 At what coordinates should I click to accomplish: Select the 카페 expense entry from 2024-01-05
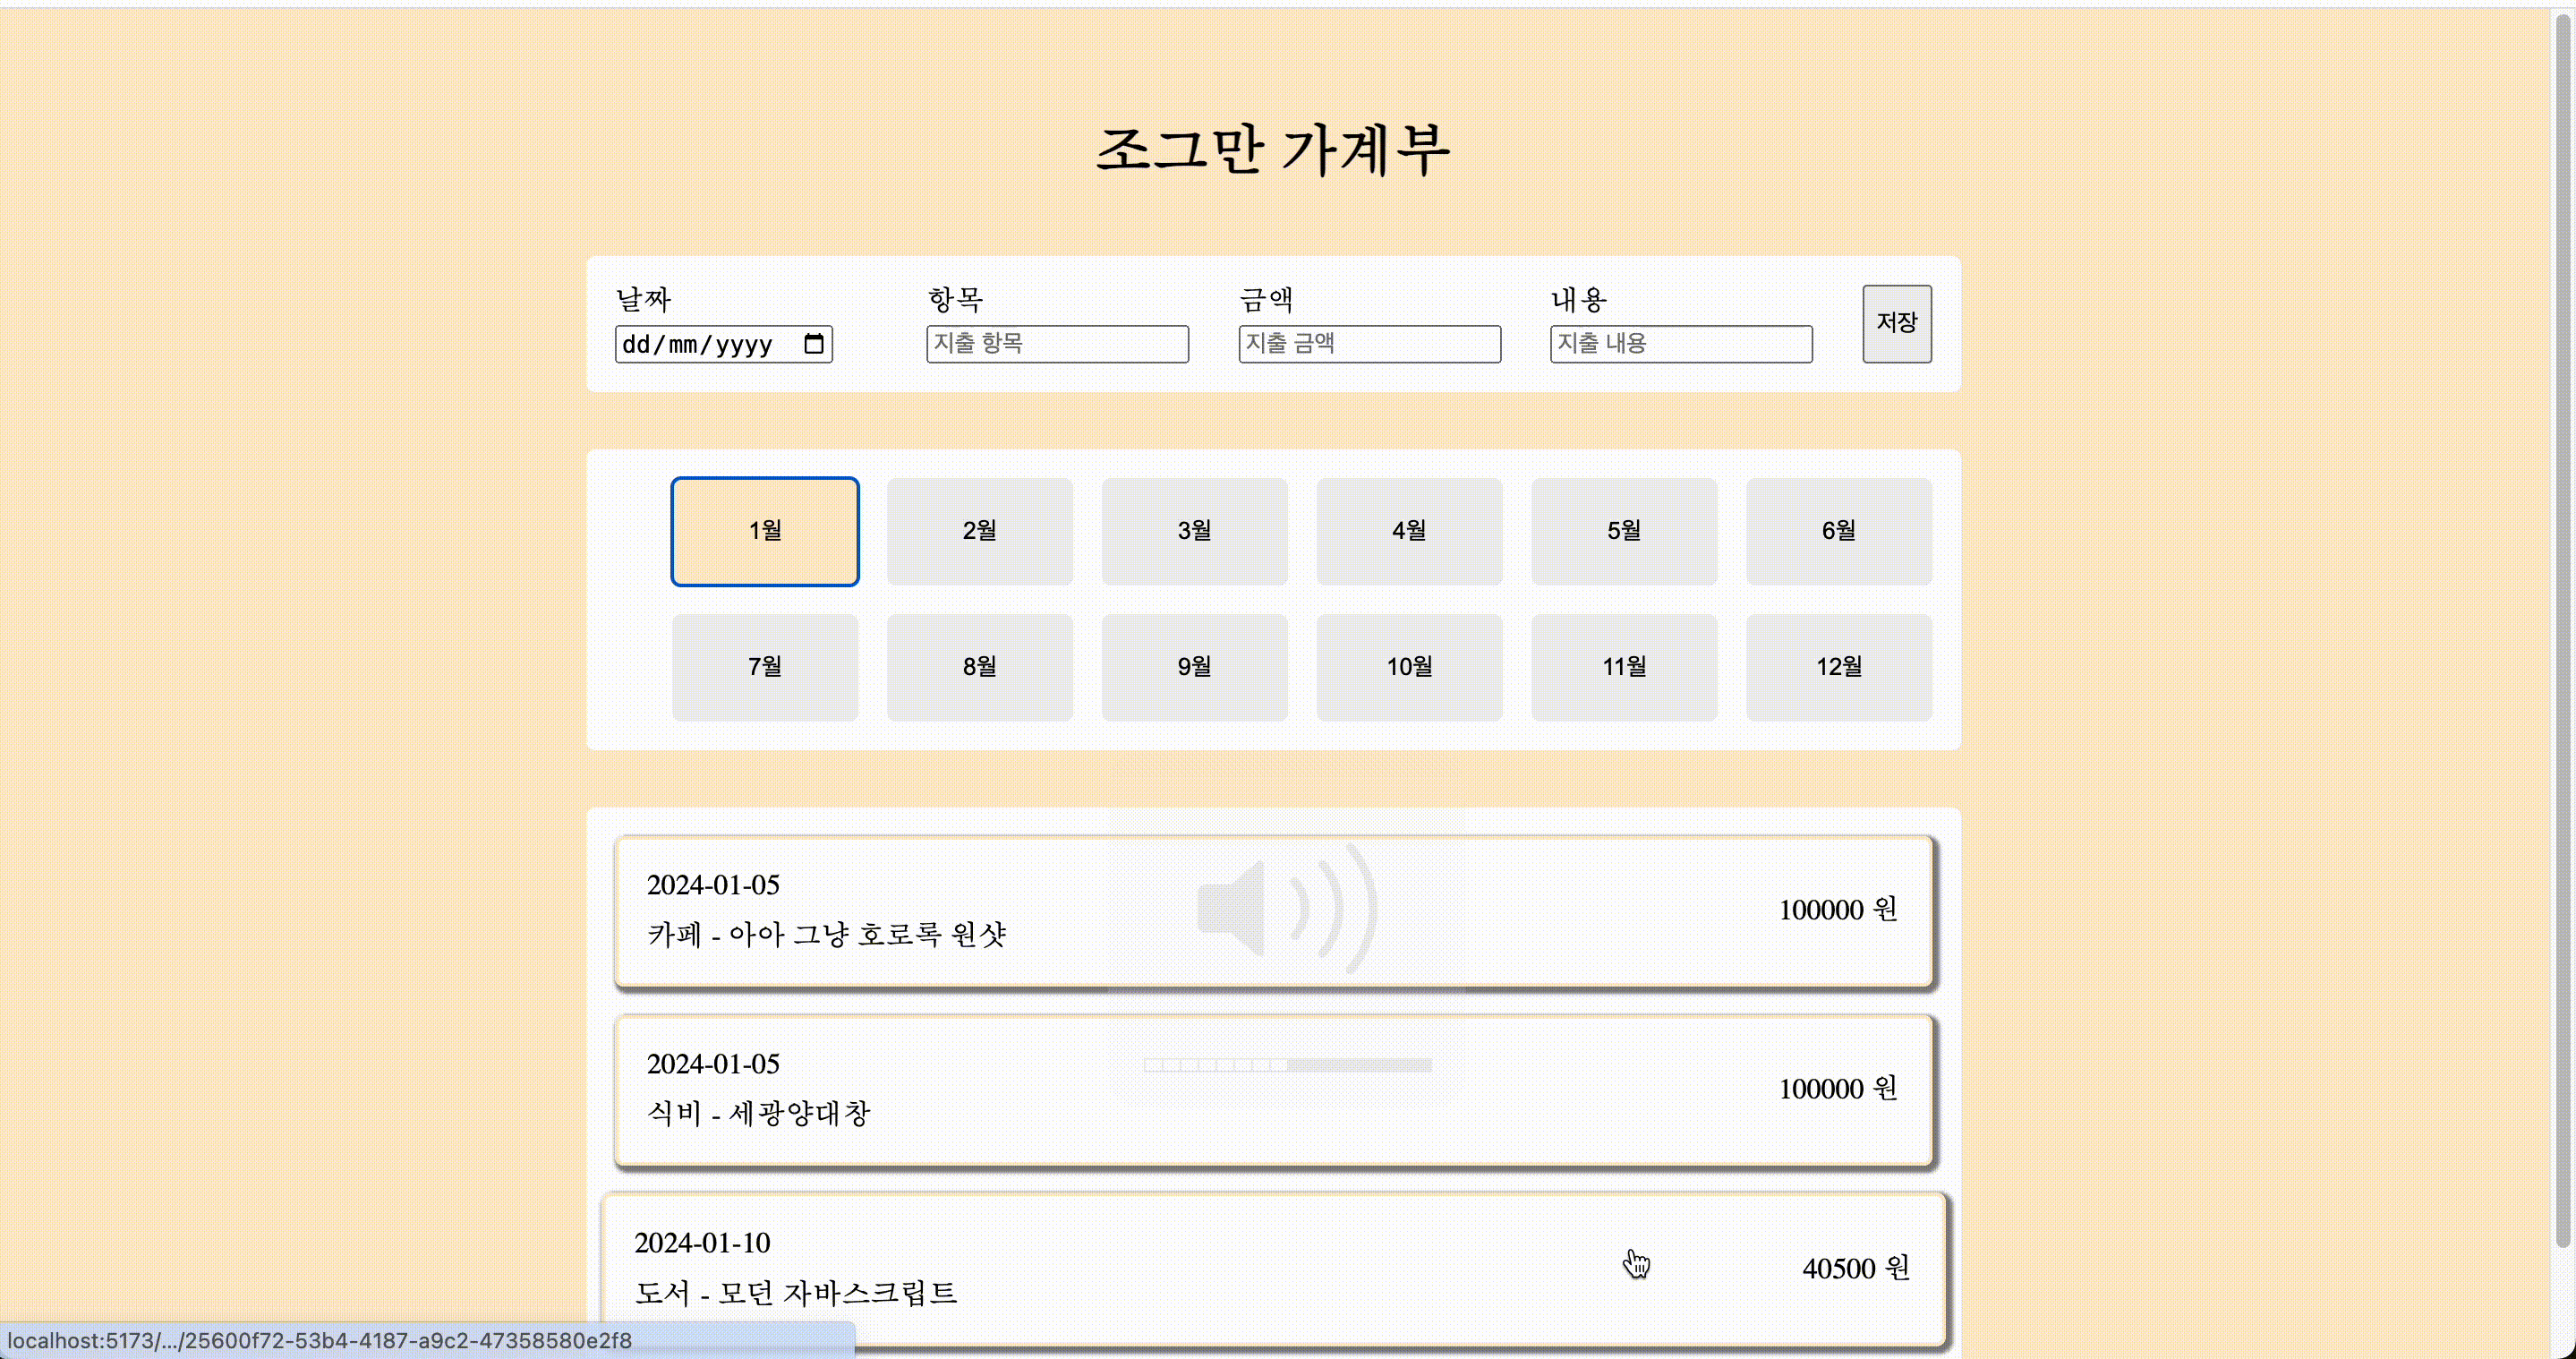click(x=1273, y=911)
